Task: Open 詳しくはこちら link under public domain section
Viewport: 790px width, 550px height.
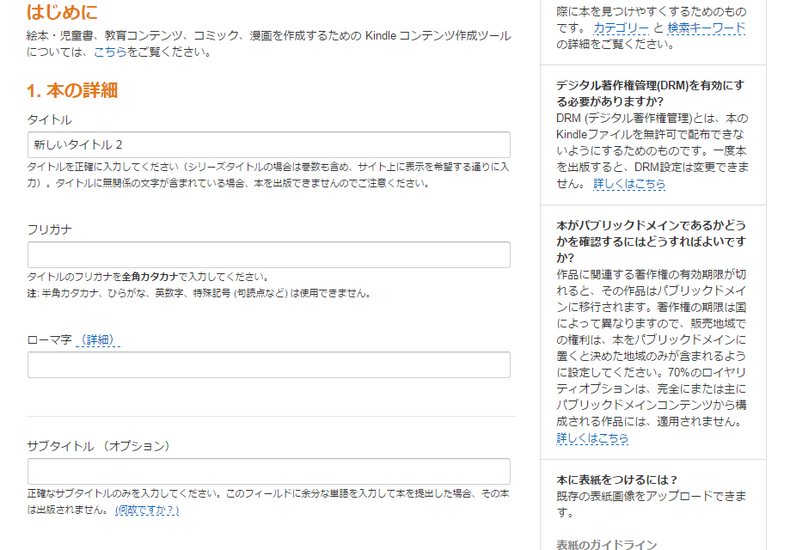Action: click(592, 438)
